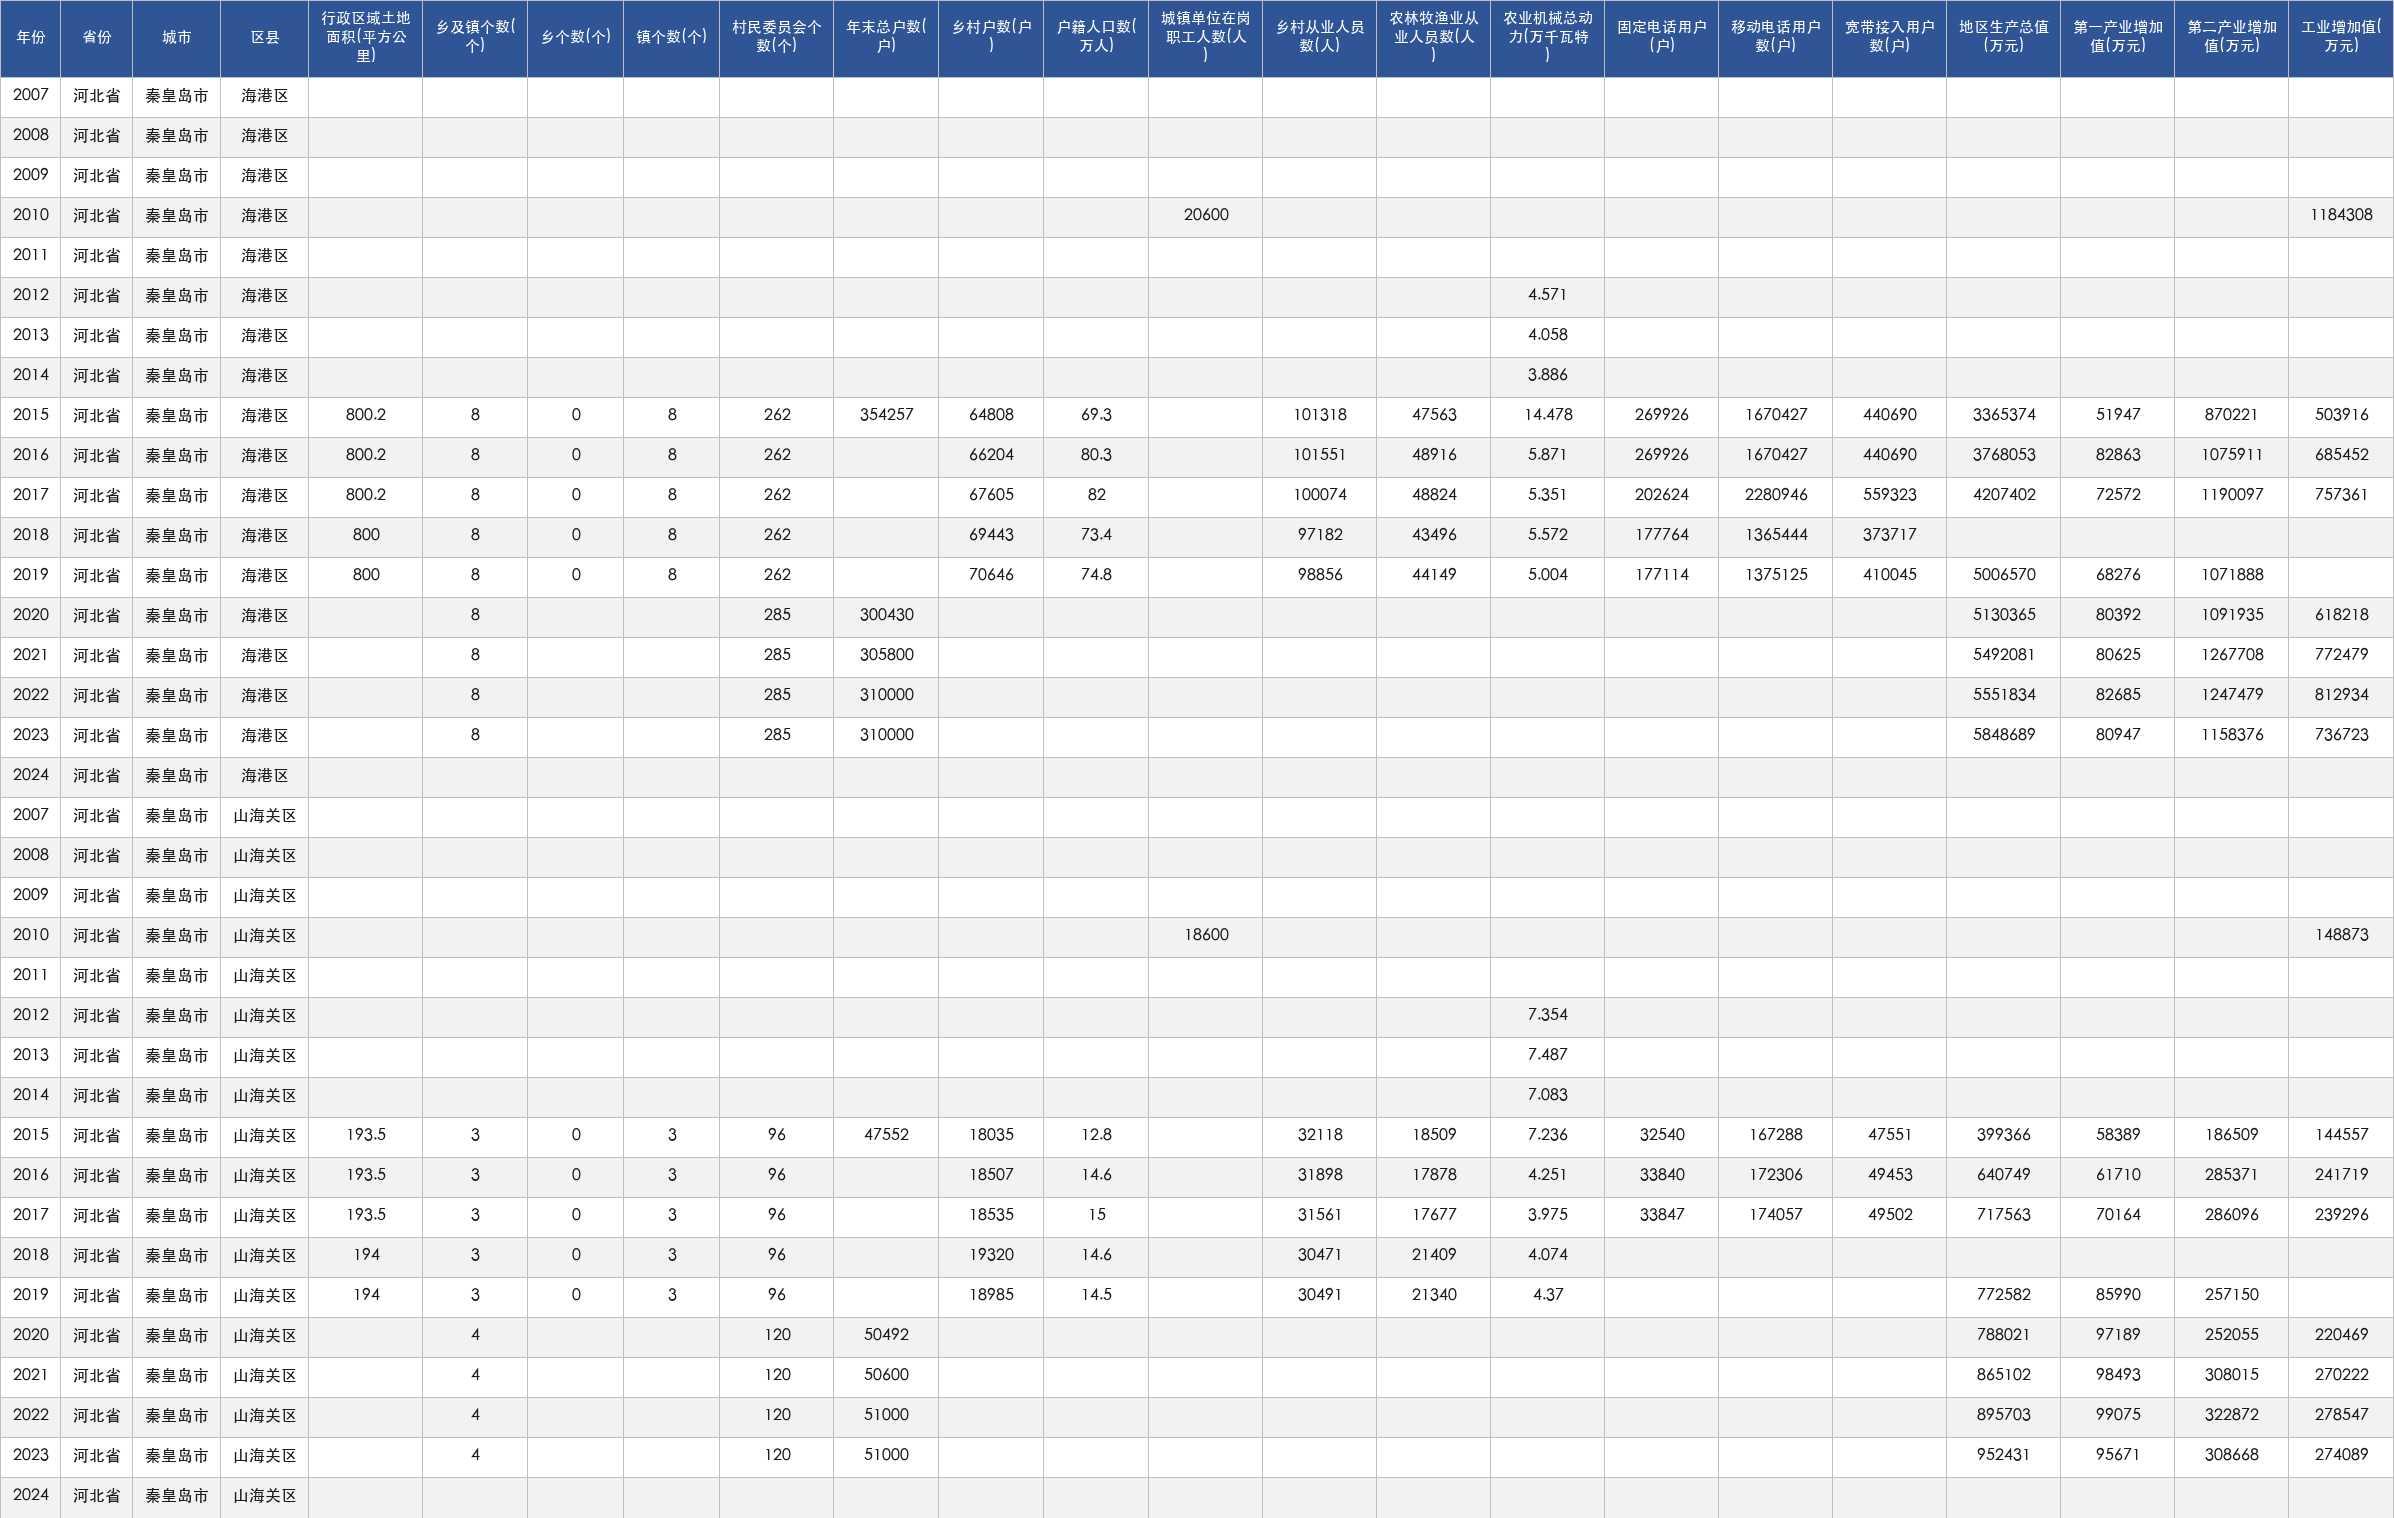Click the 5848689 GDP cell for 2023
The width and height of the screenshot is (2394, 1518).
[x=2004, y=735]
